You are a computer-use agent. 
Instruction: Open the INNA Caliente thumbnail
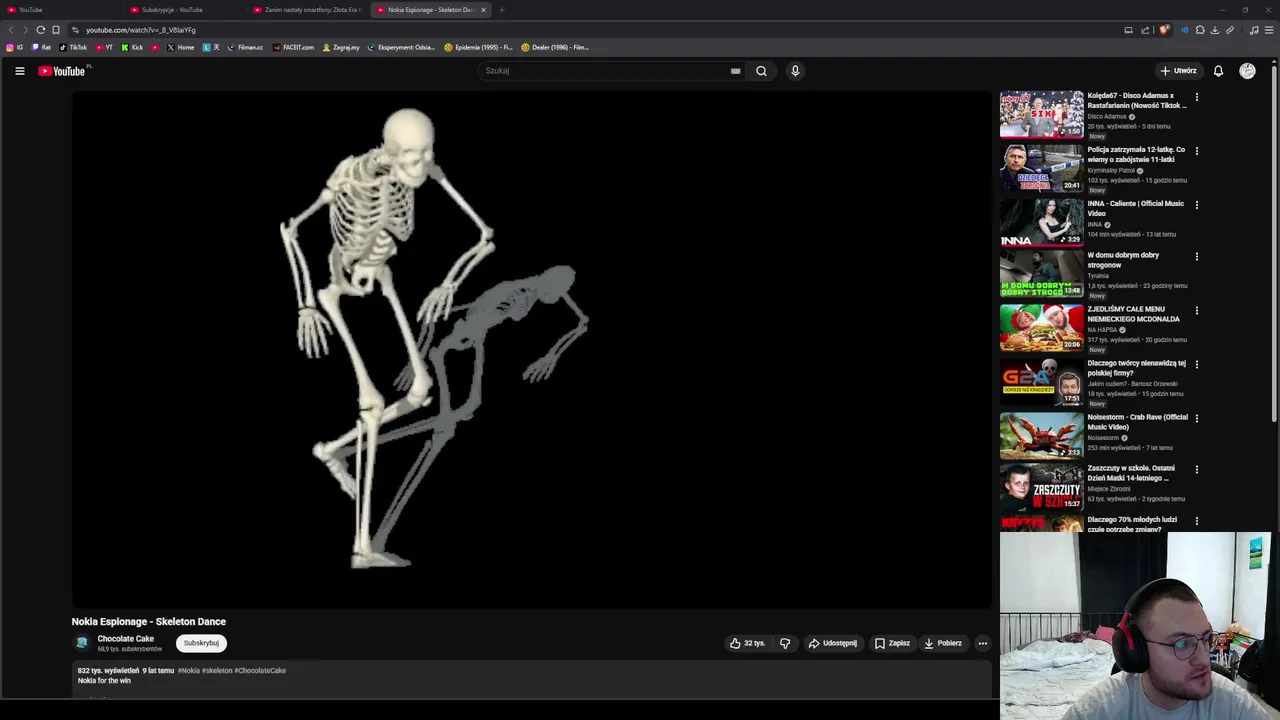pos(1041,222)
